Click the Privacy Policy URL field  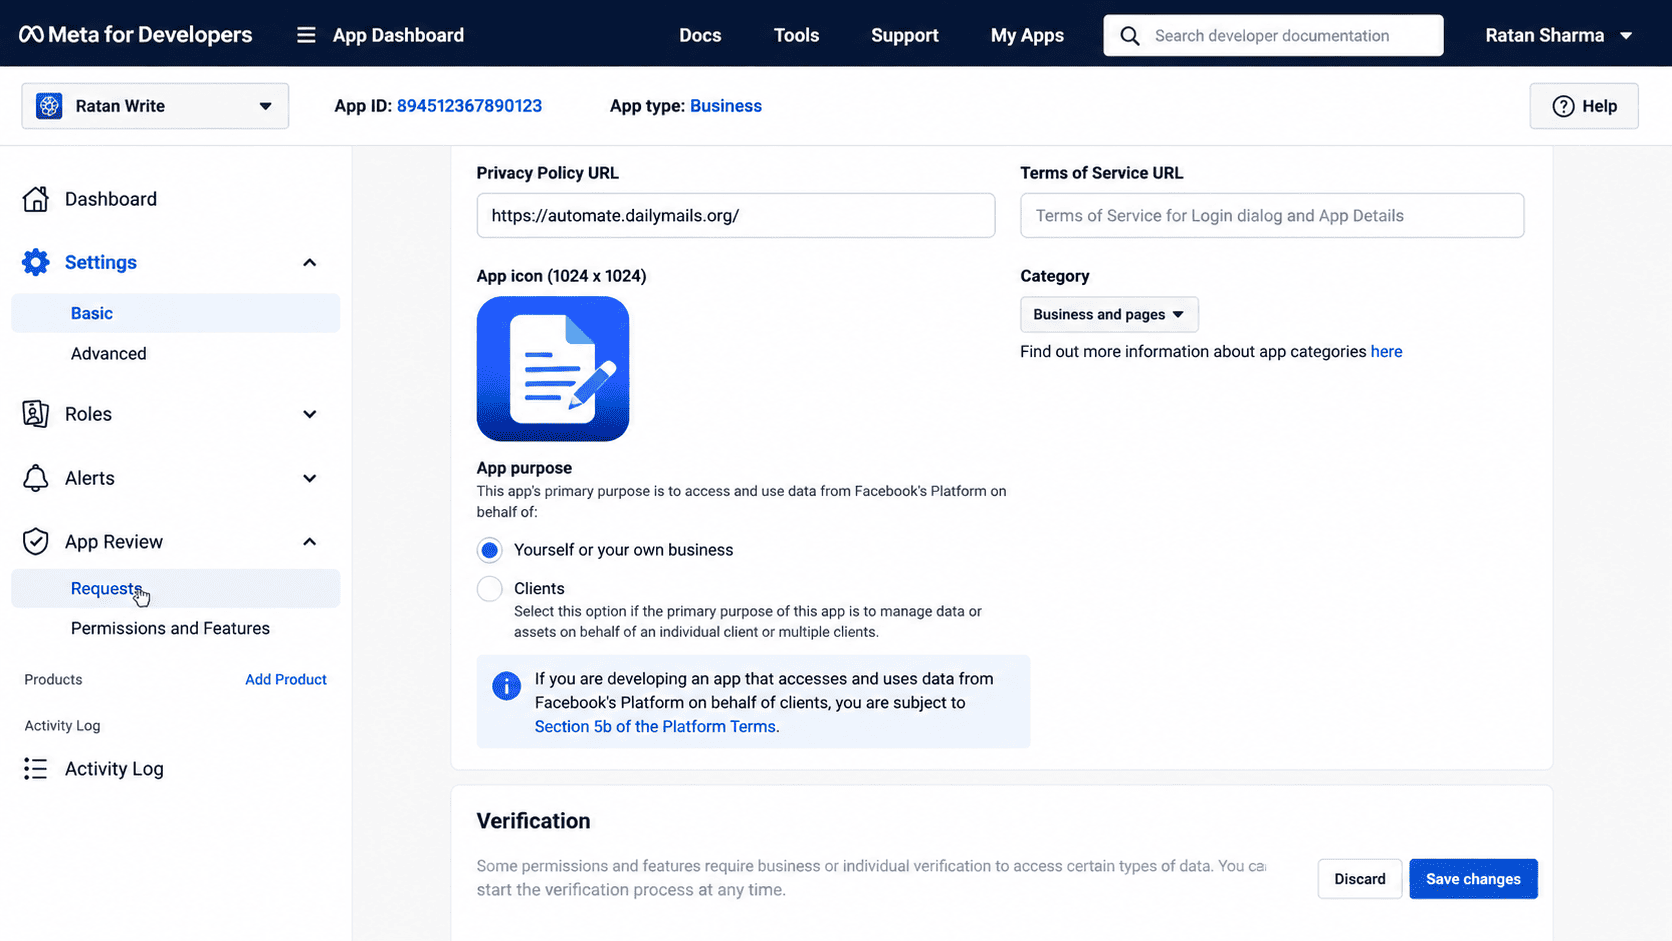[x=736, y=216]
